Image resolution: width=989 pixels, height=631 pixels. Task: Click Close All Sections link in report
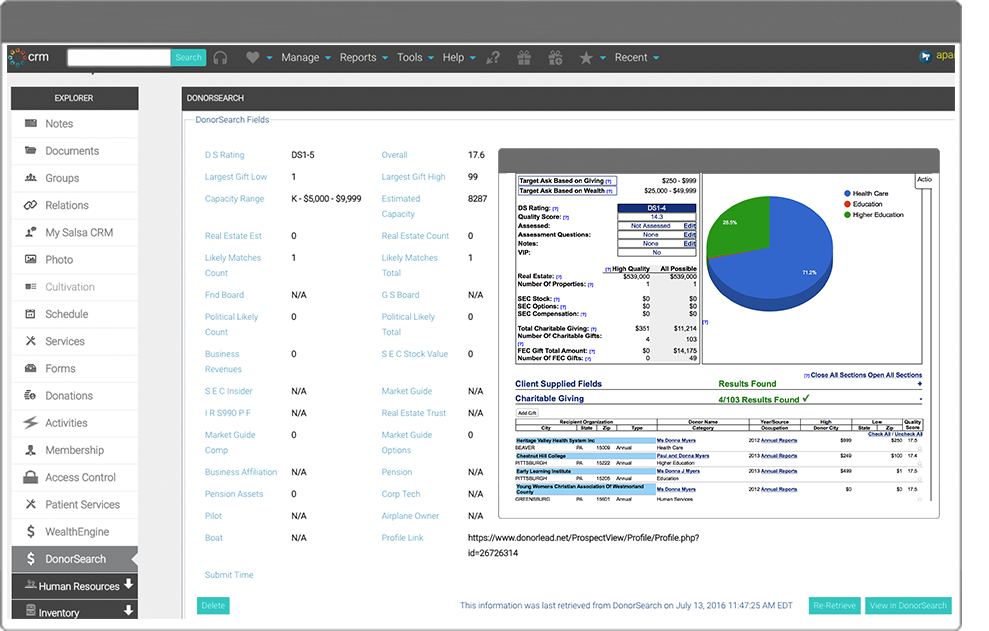(x=838, y=375)
